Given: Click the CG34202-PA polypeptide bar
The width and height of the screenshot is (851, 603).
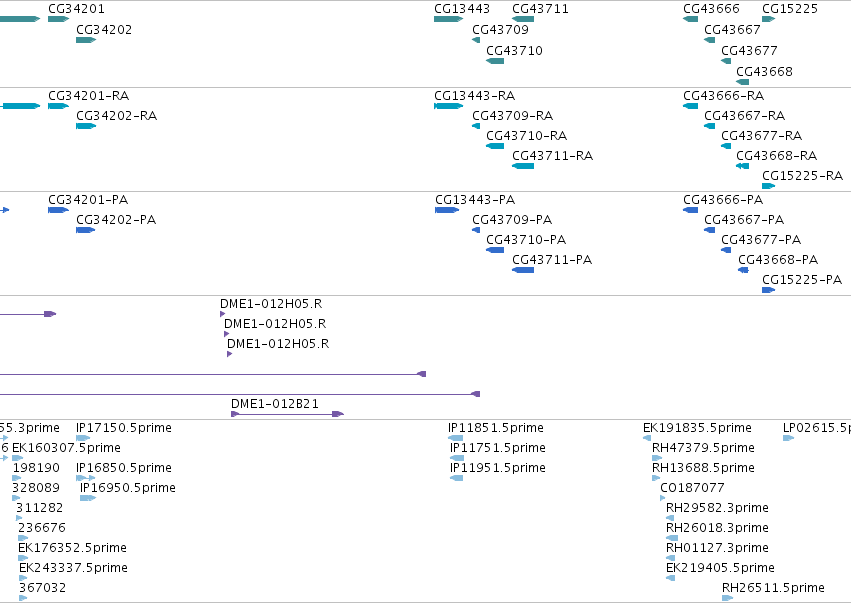Looking at the screenshot, I should pos(85,230).
